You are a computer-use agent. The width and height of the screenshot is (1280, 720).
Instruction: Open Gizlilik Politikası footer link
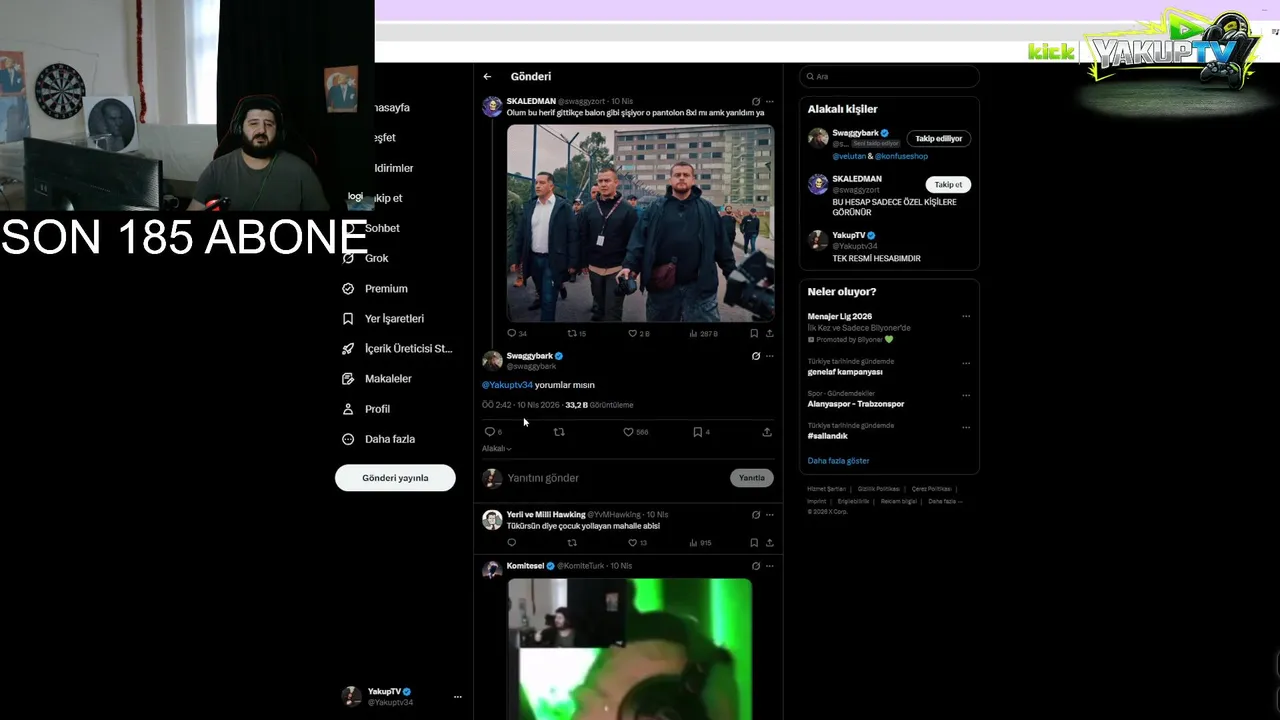879,489
